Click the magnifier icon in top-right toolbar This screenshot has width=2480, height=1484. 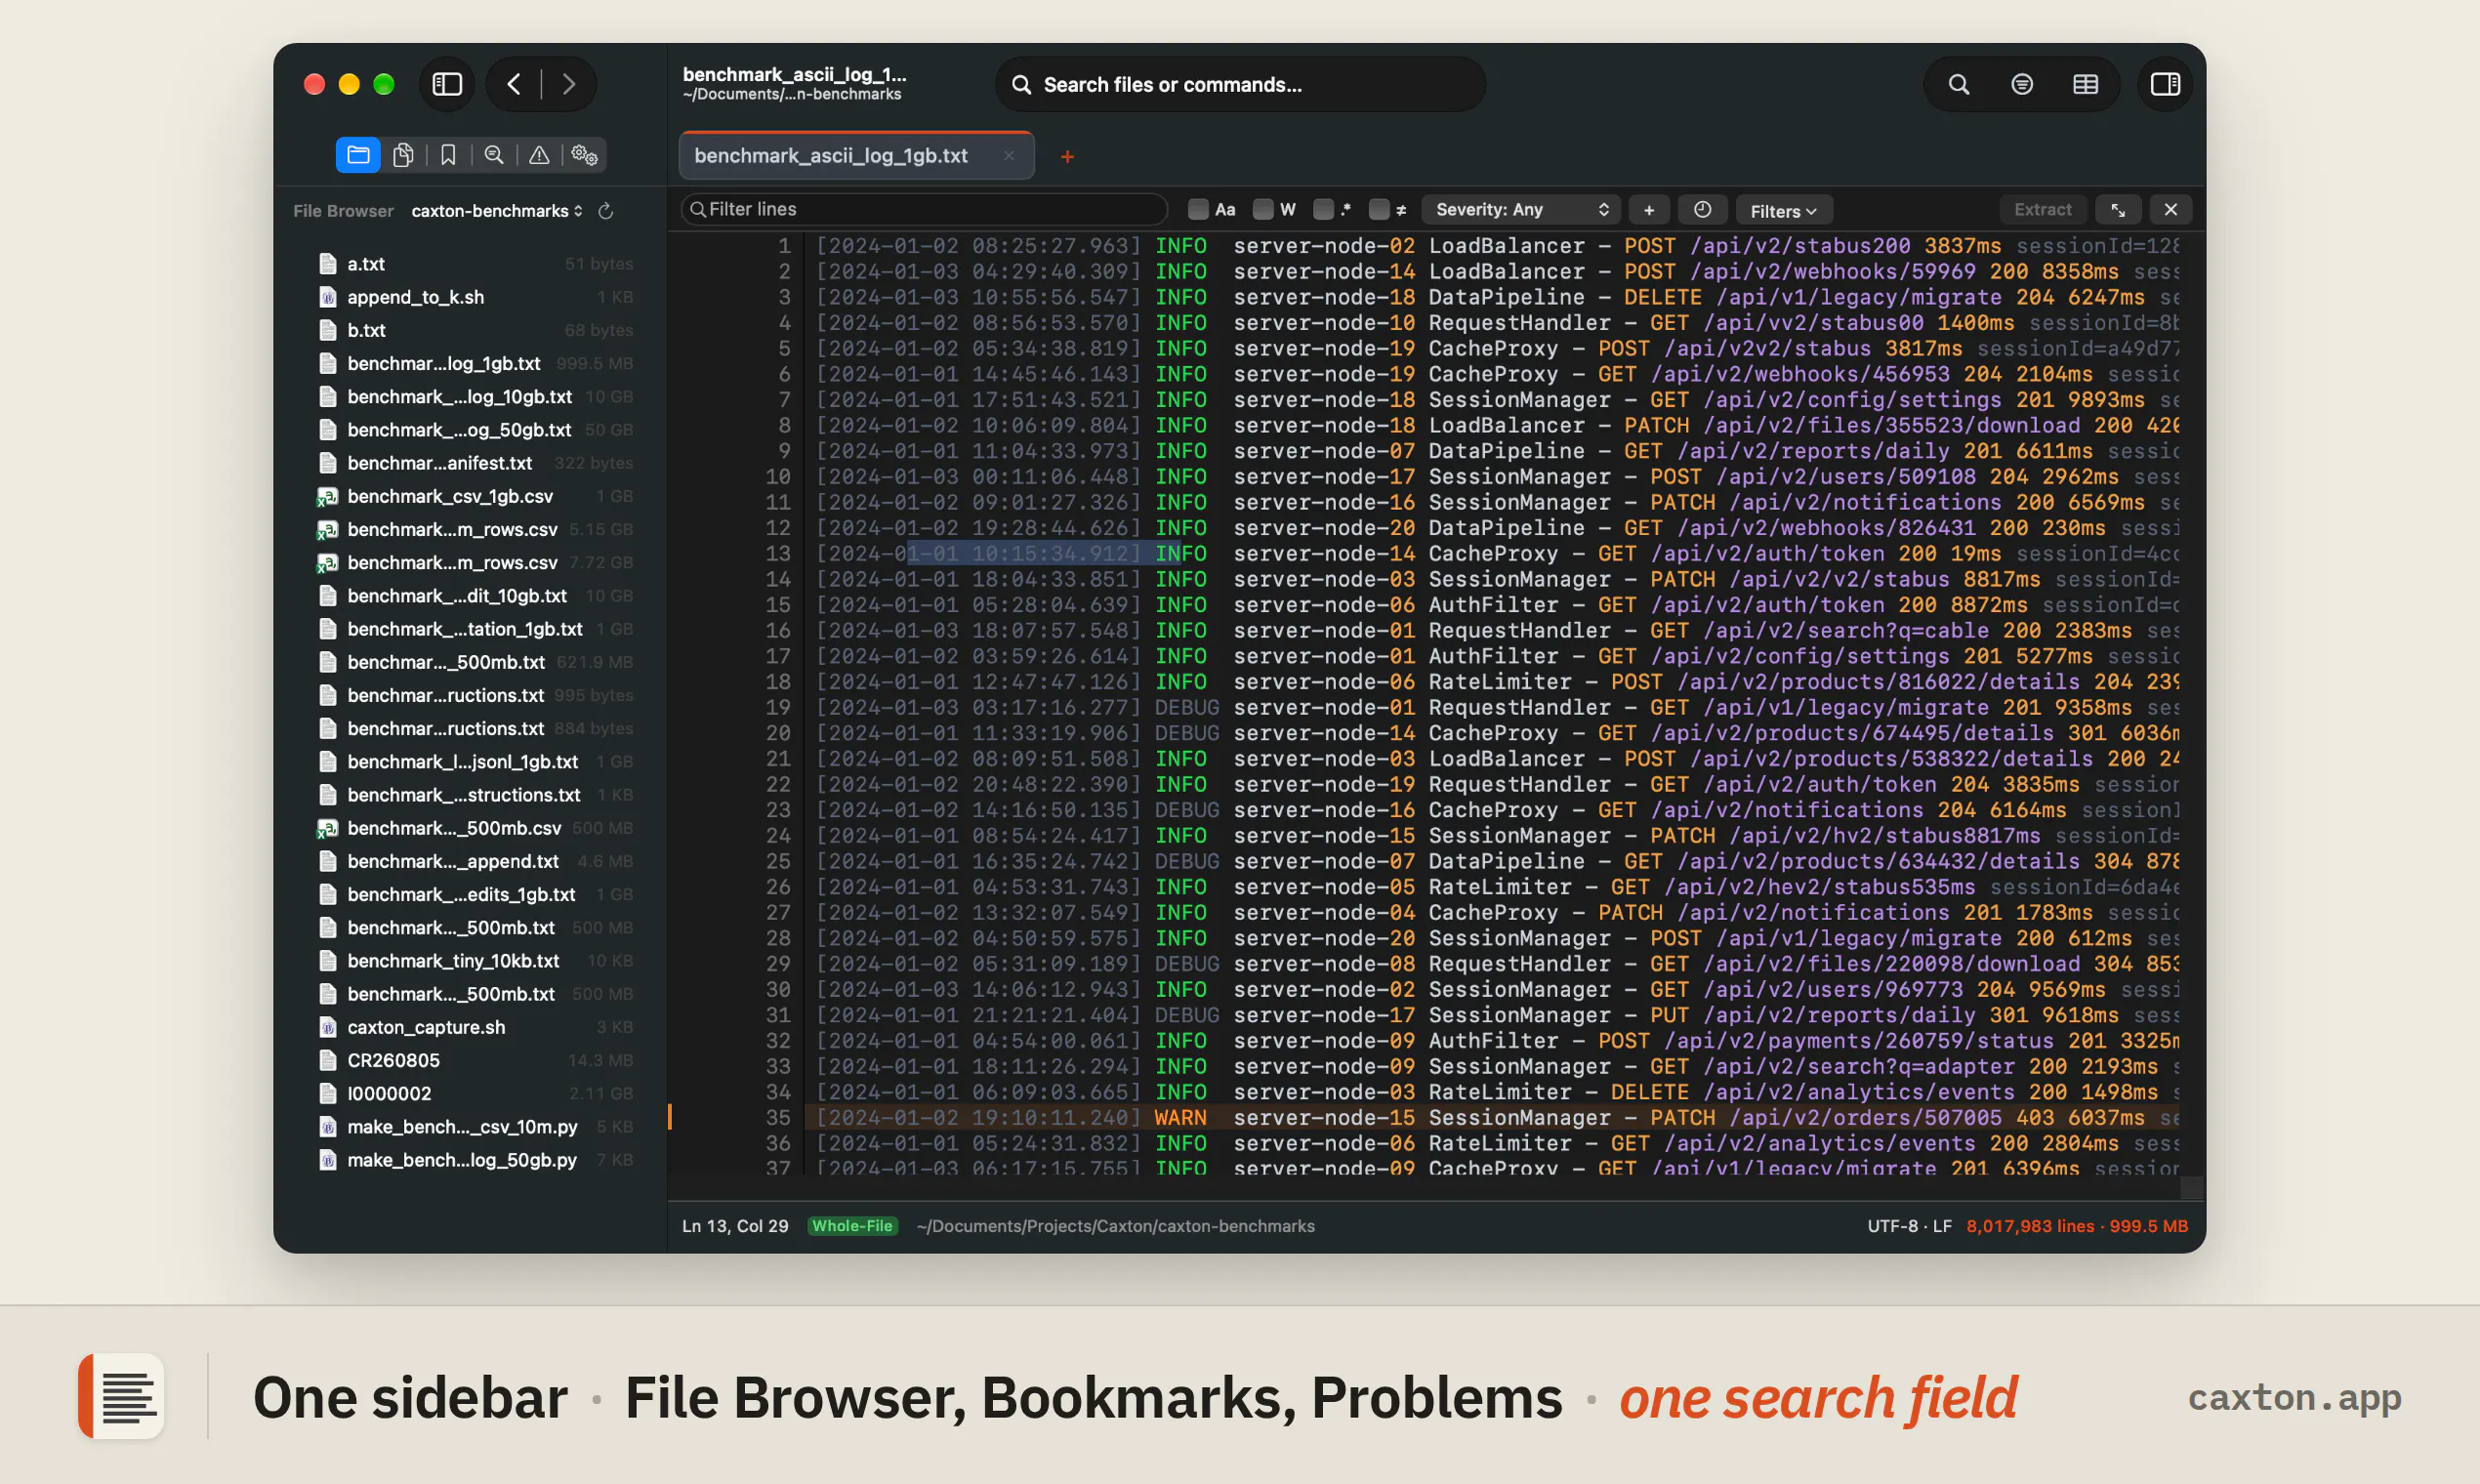[x=1958, y=84]
